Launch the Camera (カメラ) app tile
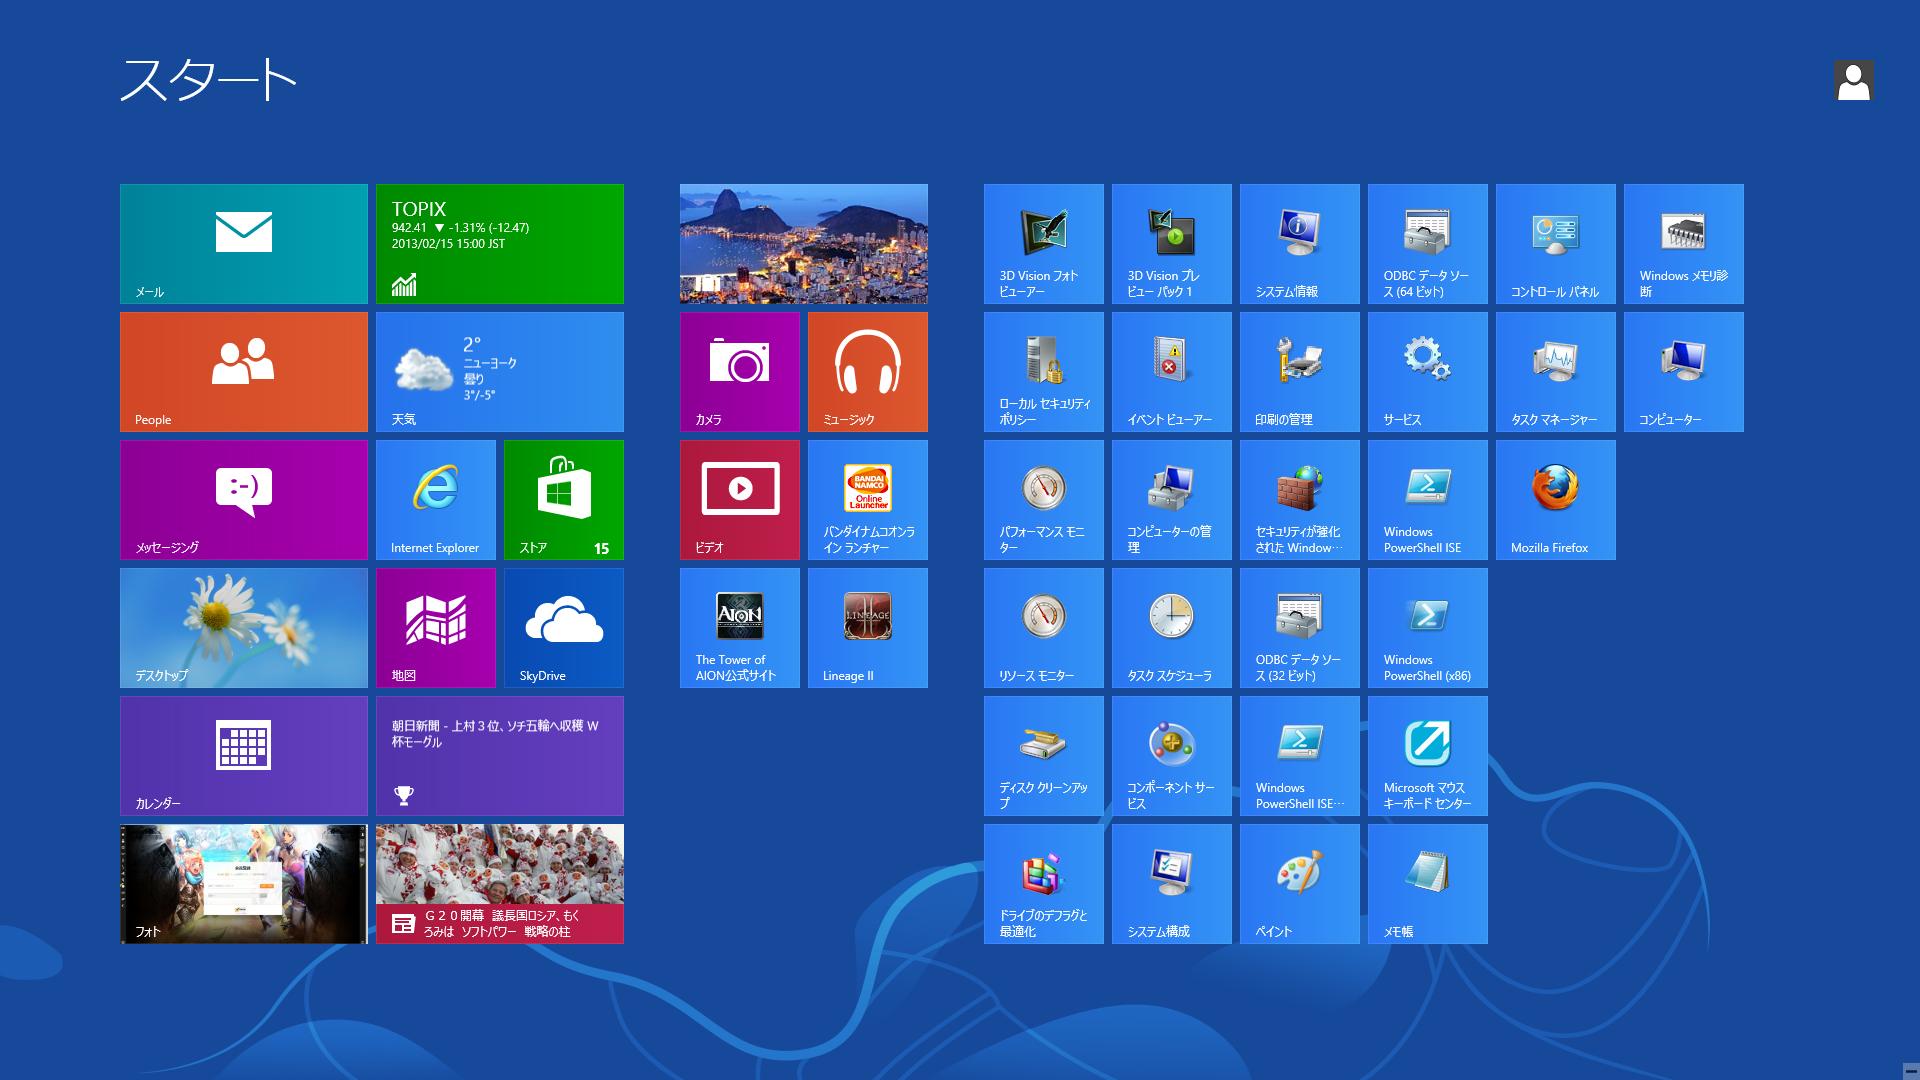Screen dimensions: 1920x1080 pyautogui.click(x=739, y=371)
